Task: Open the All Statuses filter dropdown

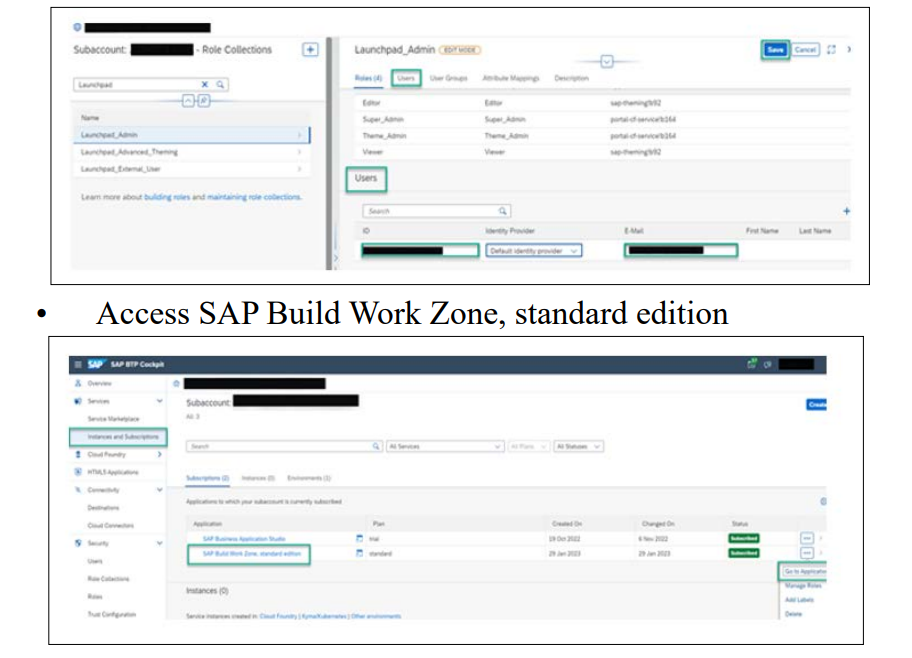Action: tap(578, 446)
